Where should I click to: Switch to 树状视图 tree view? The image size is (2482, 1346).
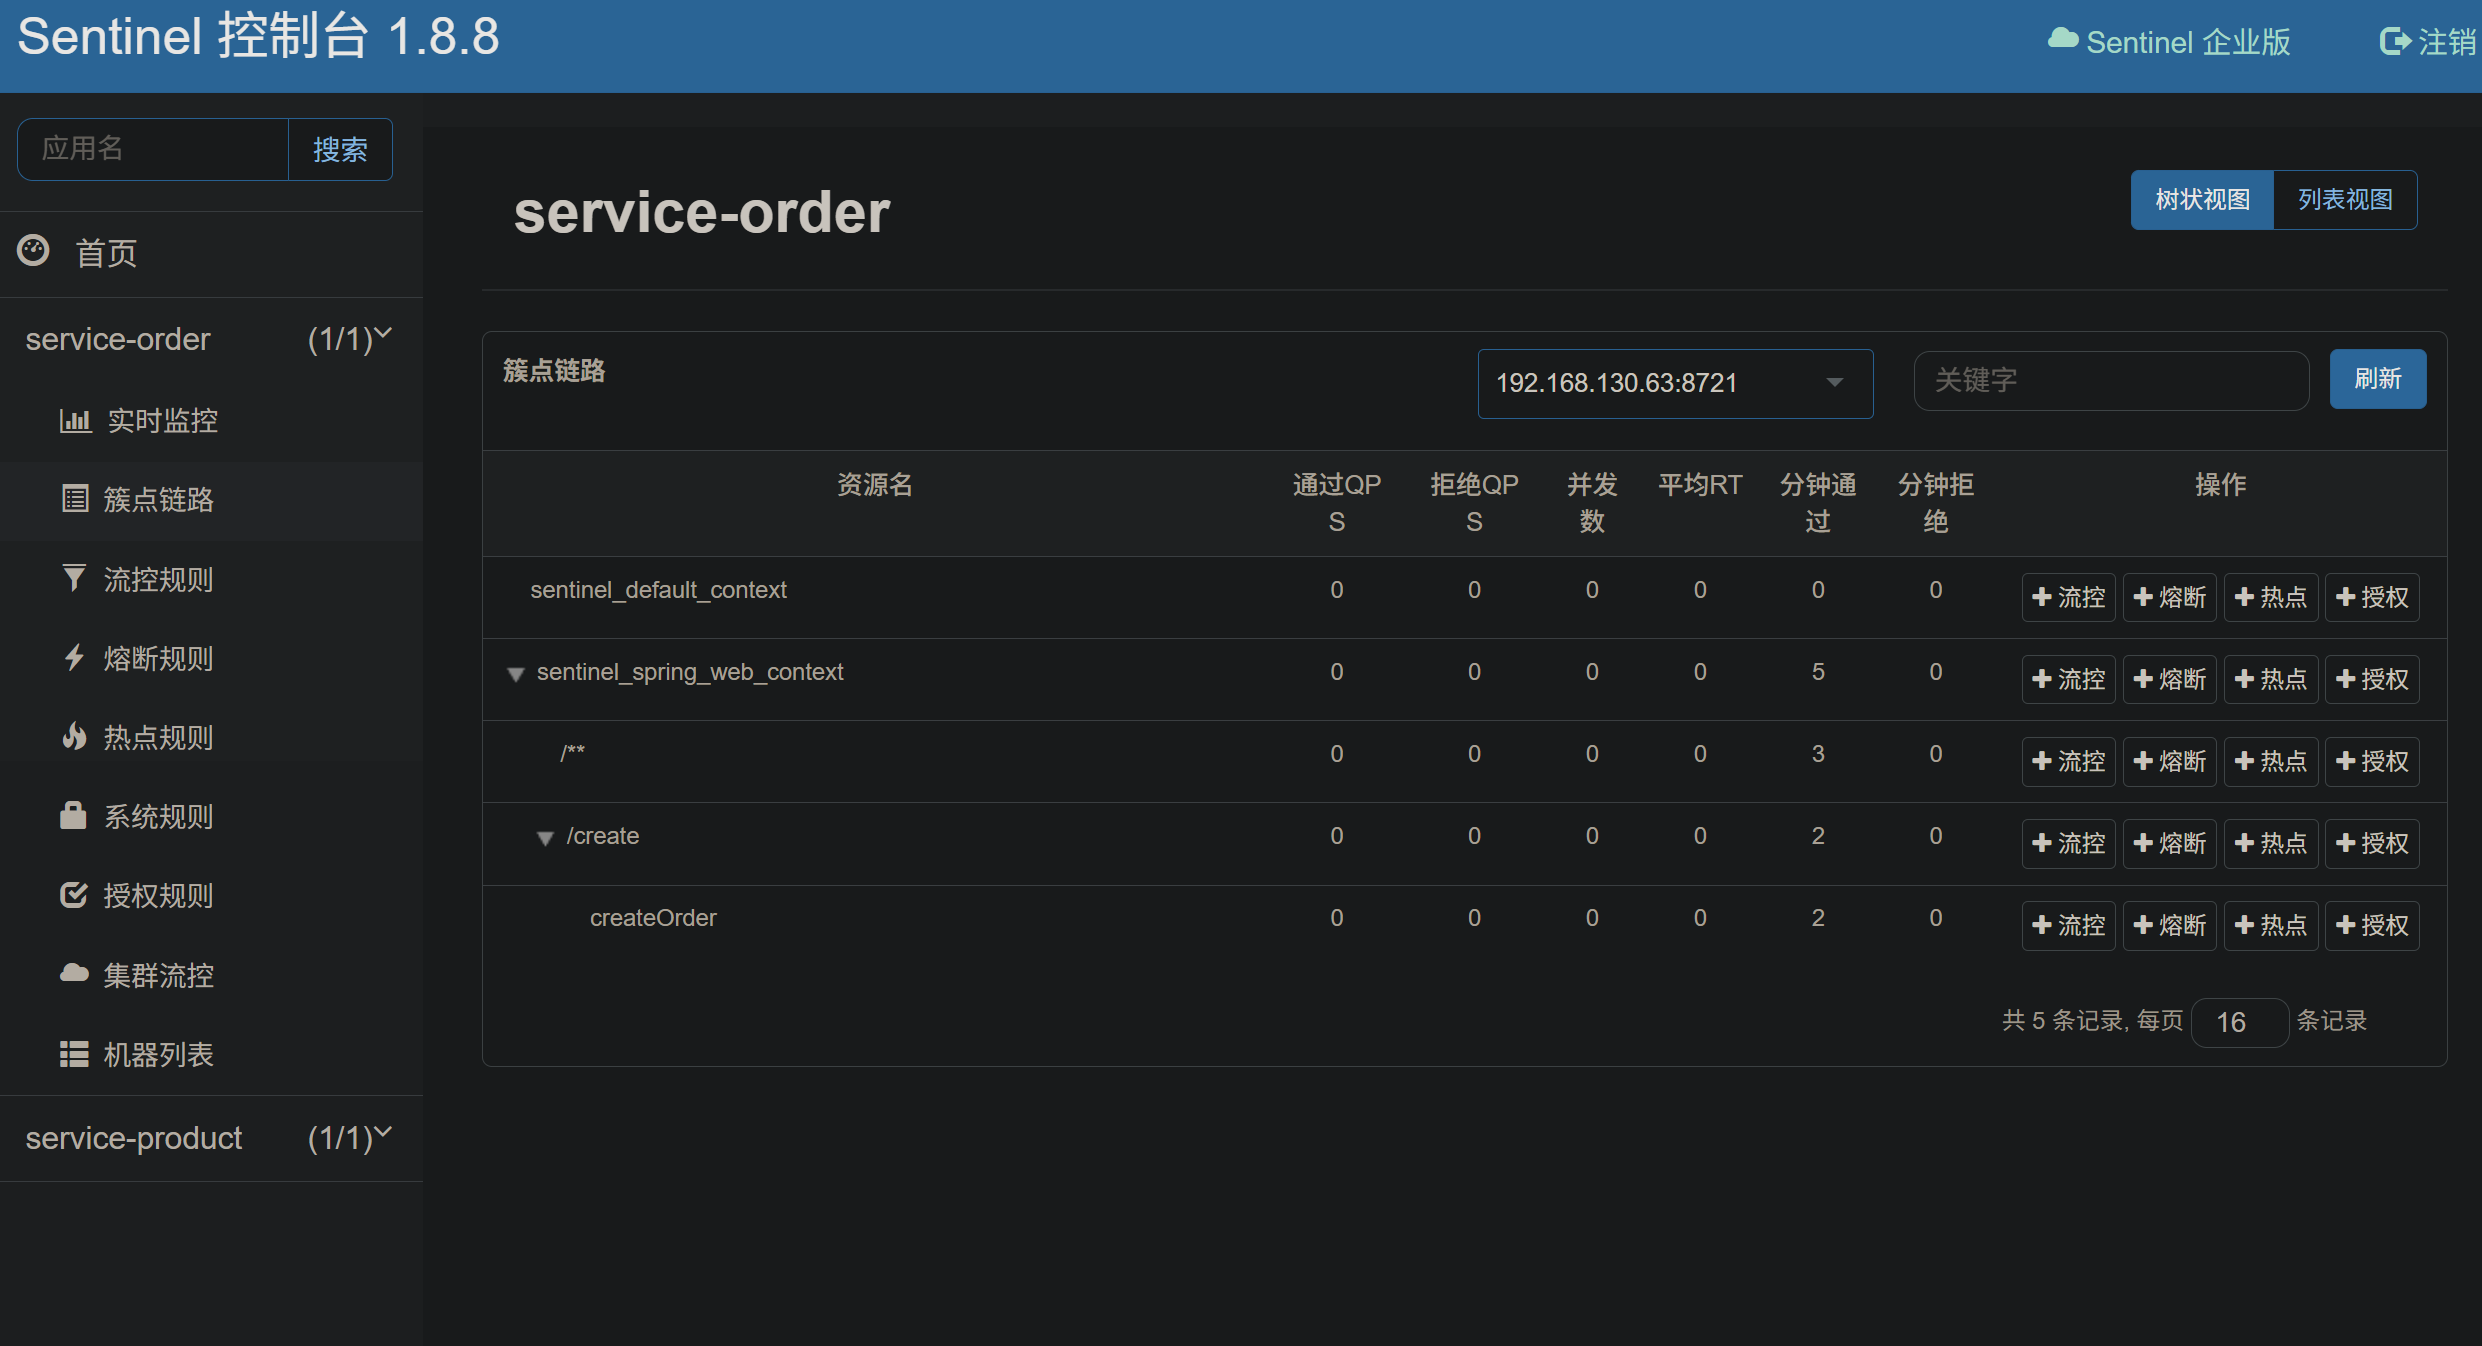(x=2202, y=200)
